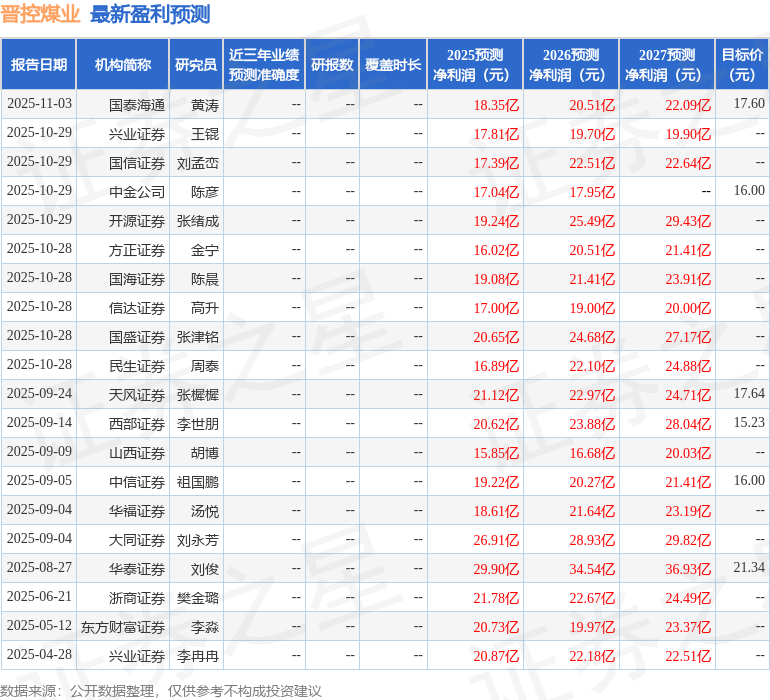Screen dimensions: 770x700
Task: Click the 最新盈利预测 heading text
Action: (x=150, y=14)
